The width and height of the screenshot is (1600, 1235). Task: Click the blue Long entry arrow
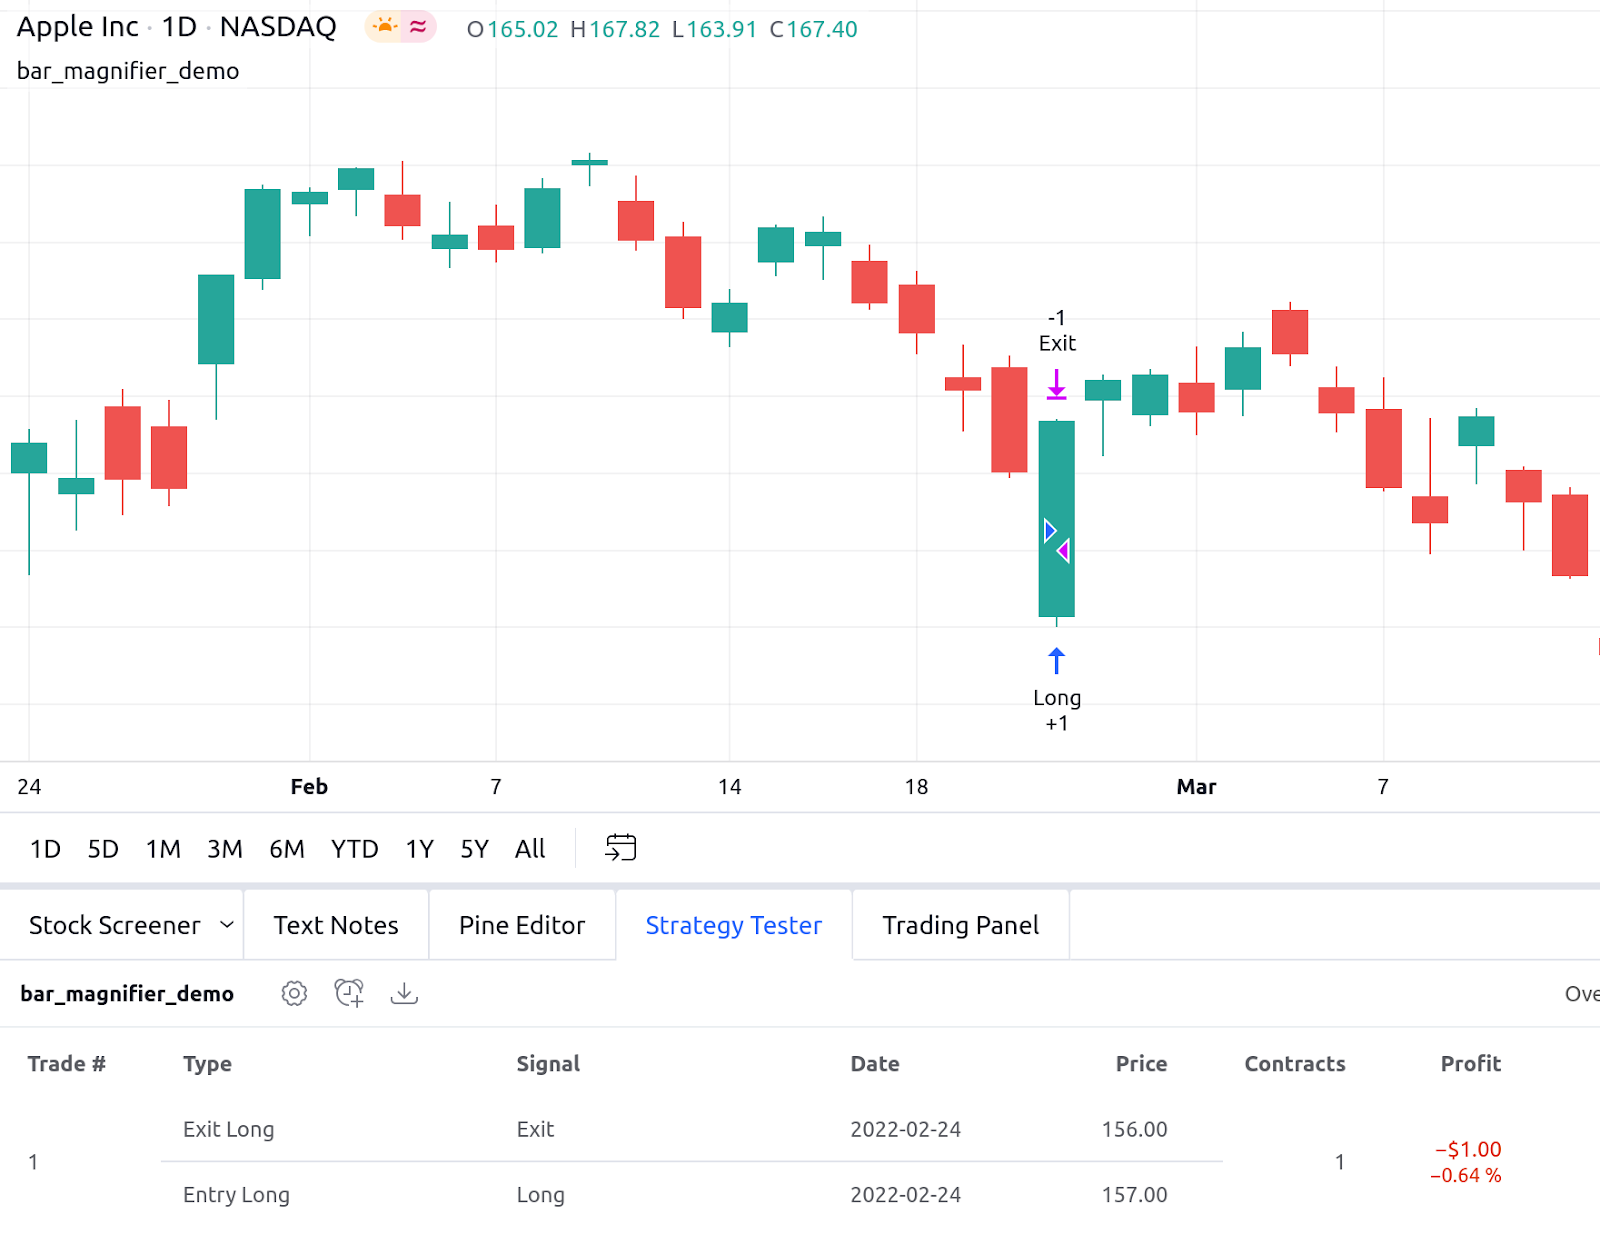[x=1056, y=661]
